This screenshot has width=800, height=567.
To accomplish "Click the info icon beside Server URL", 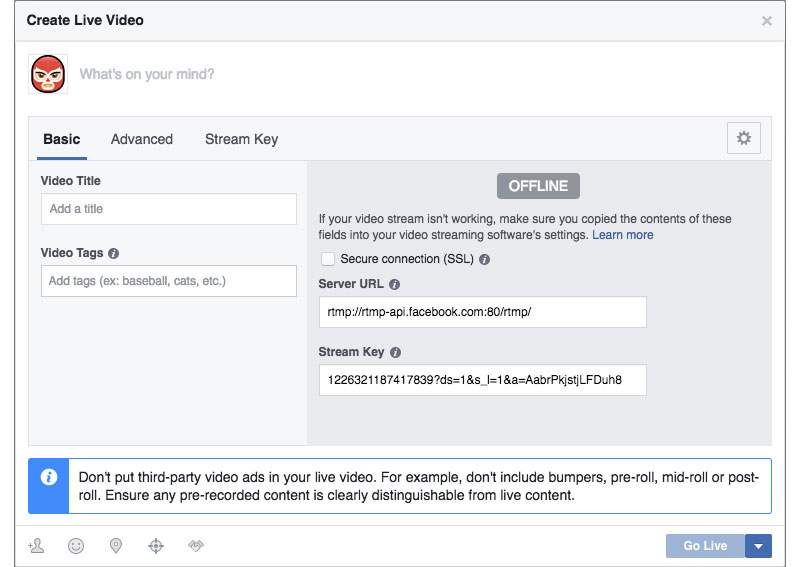I will 394,285.
